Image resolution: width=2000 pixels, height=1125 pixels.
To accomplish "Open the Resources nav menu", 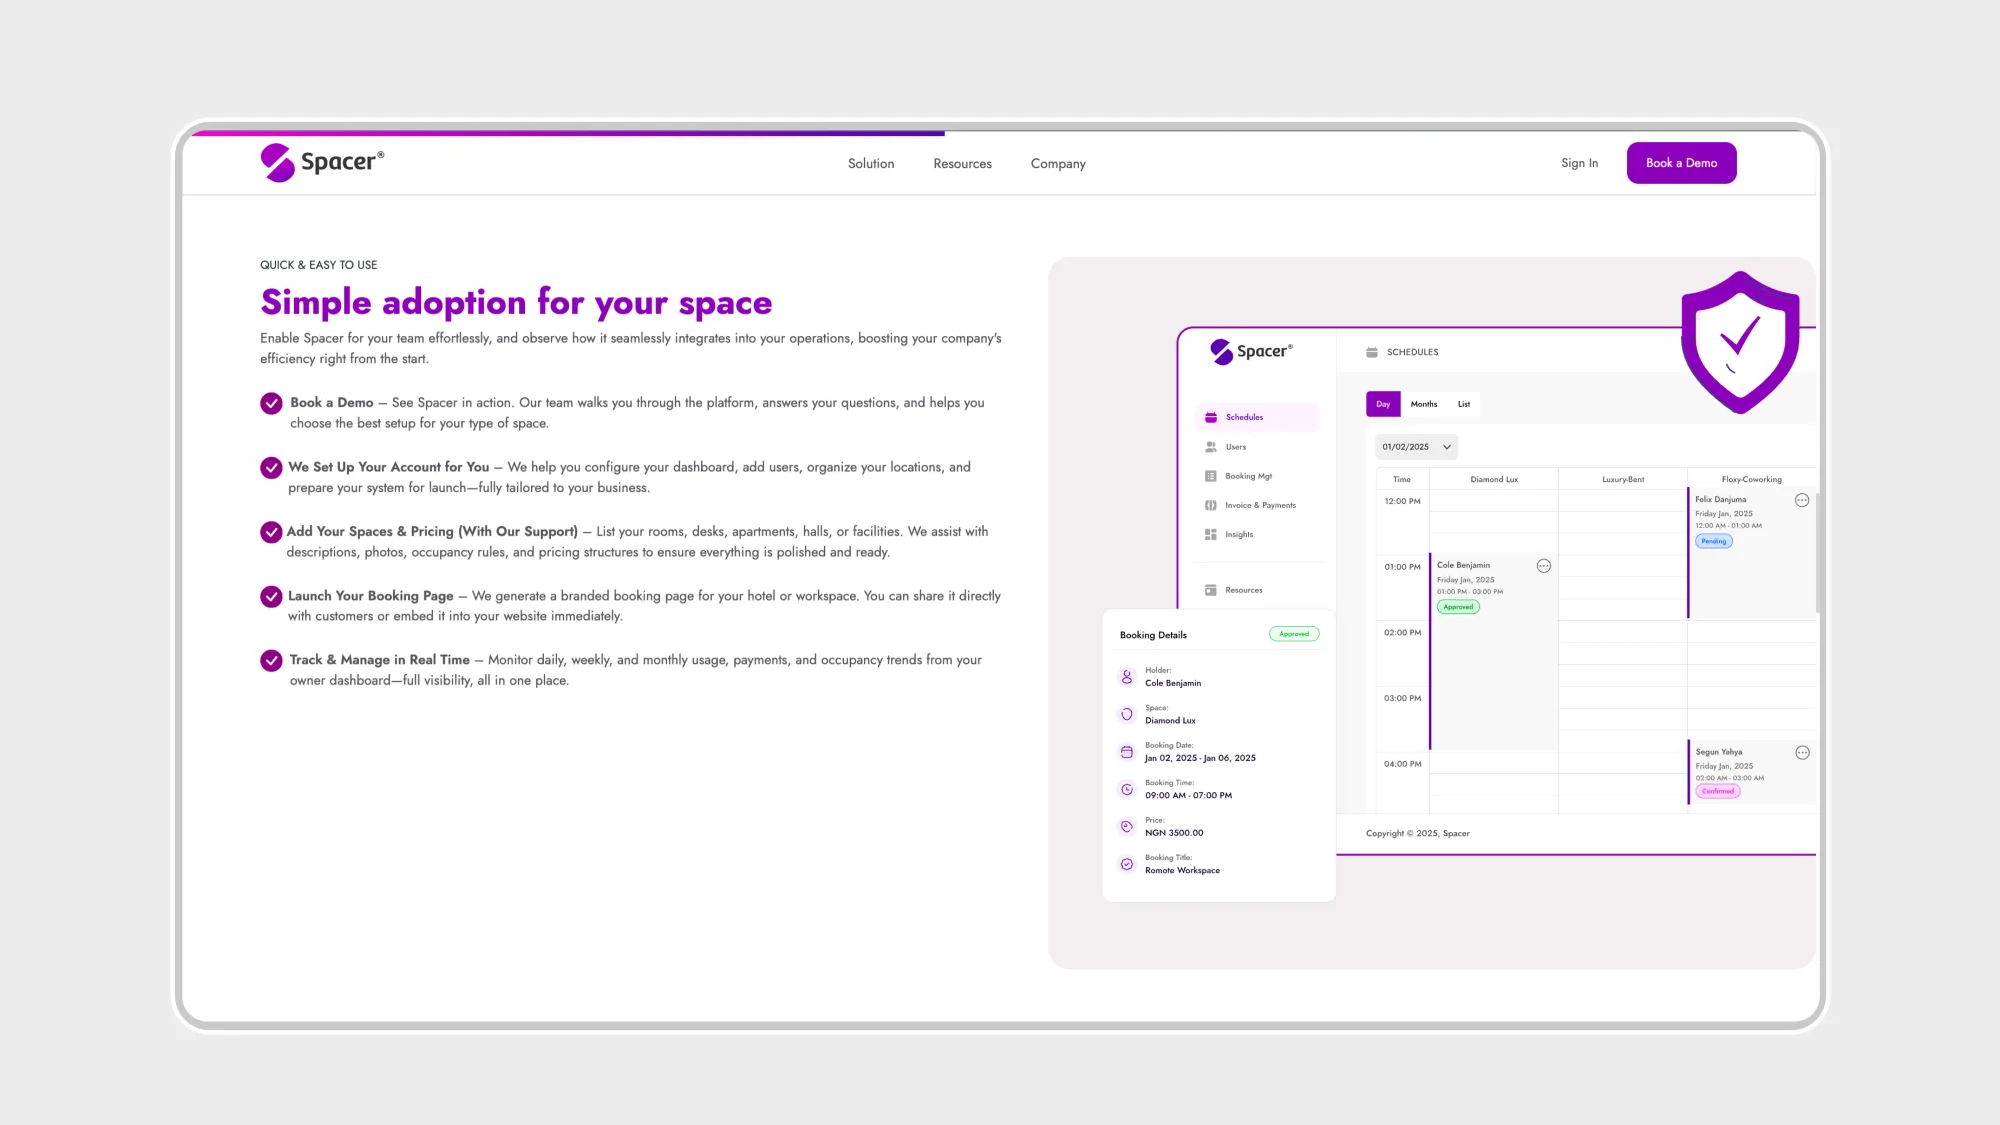I will [962, 164].
